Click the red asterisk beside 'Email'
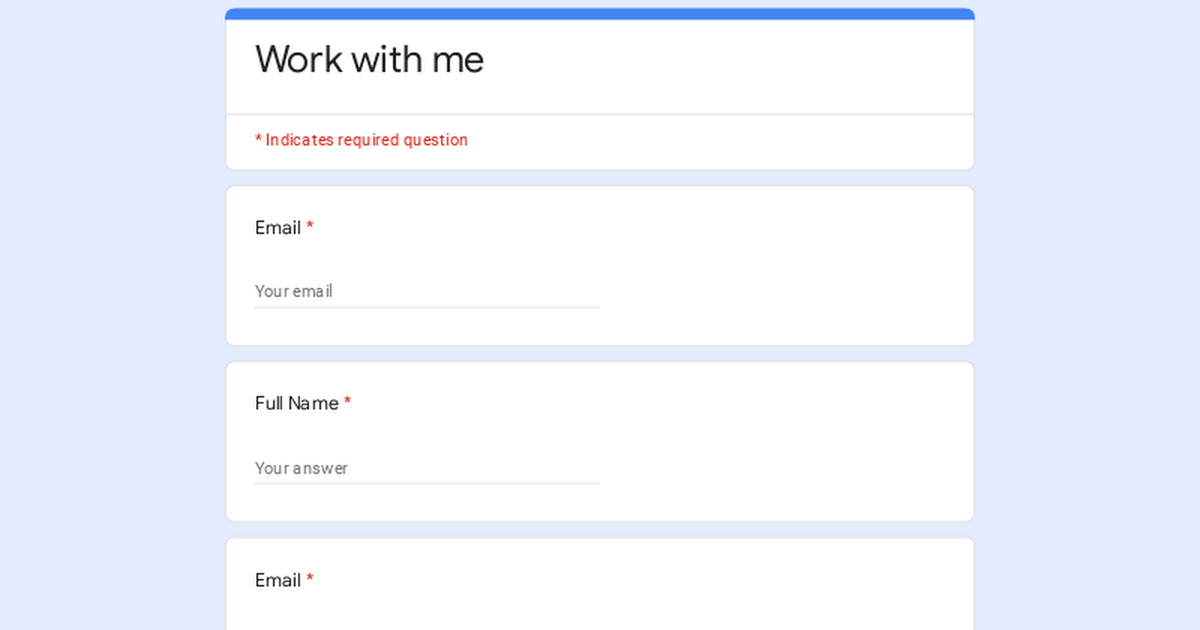This screenshot has width=1200, height=630. [310, 228]
